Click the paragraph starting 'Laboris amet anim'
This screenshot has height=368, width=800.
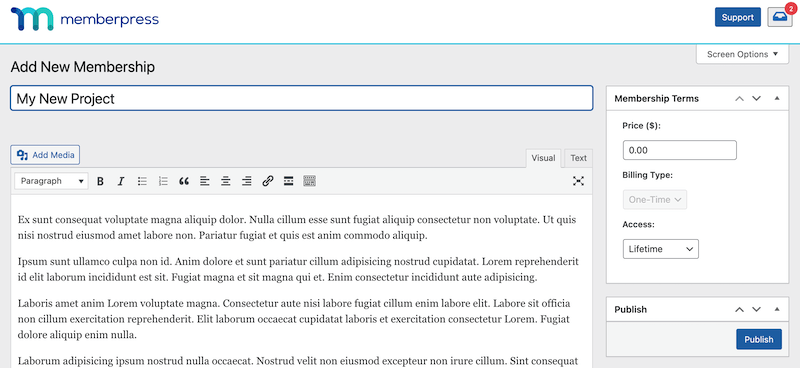point(294,319)
